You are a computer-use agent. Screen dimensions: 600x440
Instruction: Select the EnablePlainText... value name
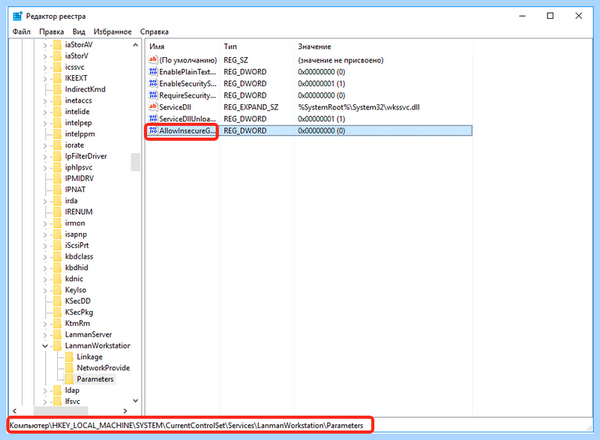pos(188,72)
